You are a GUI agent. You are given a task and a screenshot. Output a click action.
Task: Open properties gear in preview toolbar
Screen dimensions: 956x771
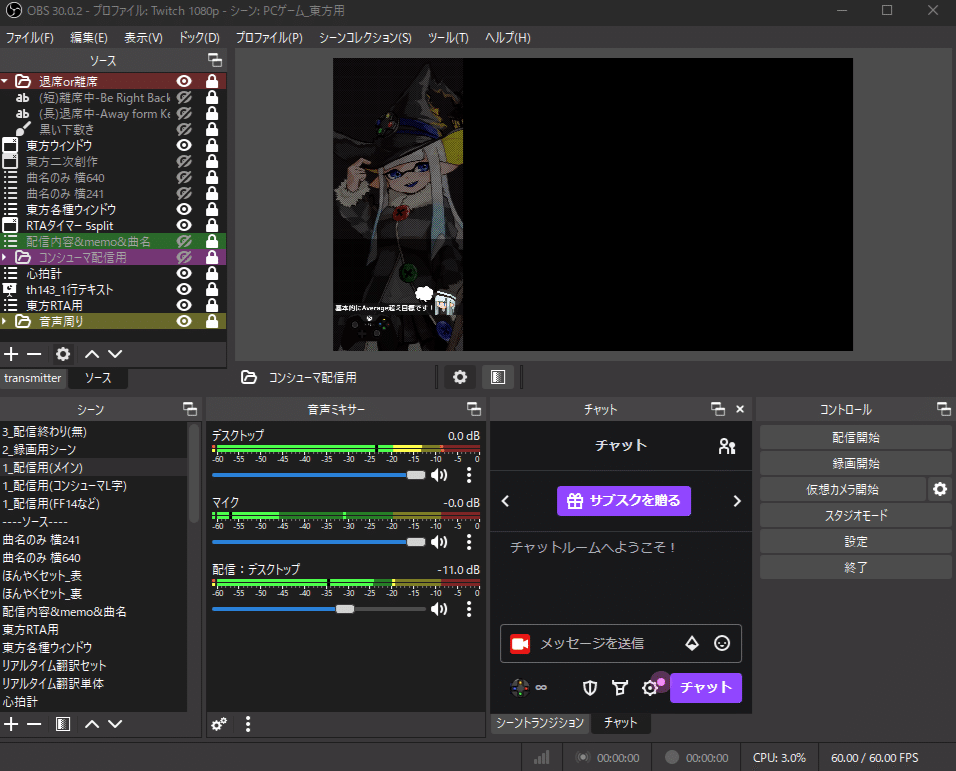click(x=460, y=377)
